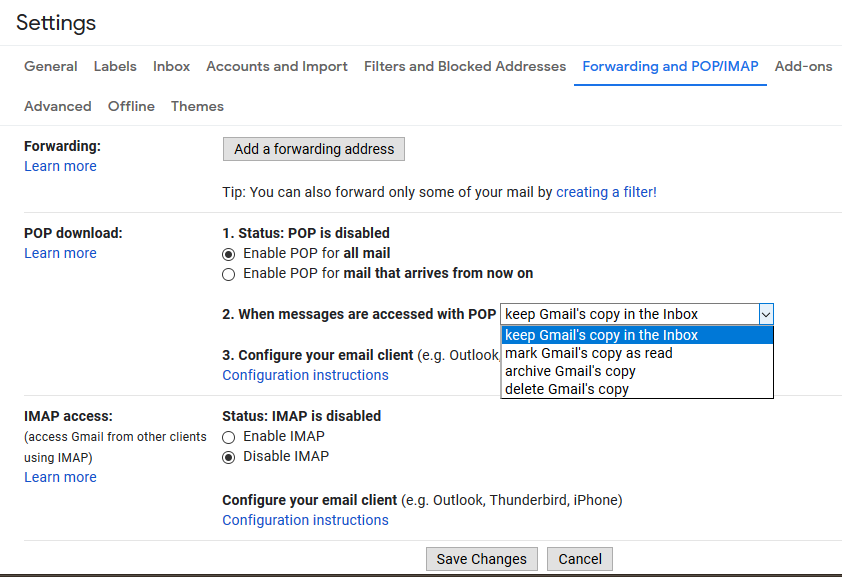This screenshot has width=842, height=577.
Task: Click the POP access dropdown arrow
Action: (x=766, y=314)
